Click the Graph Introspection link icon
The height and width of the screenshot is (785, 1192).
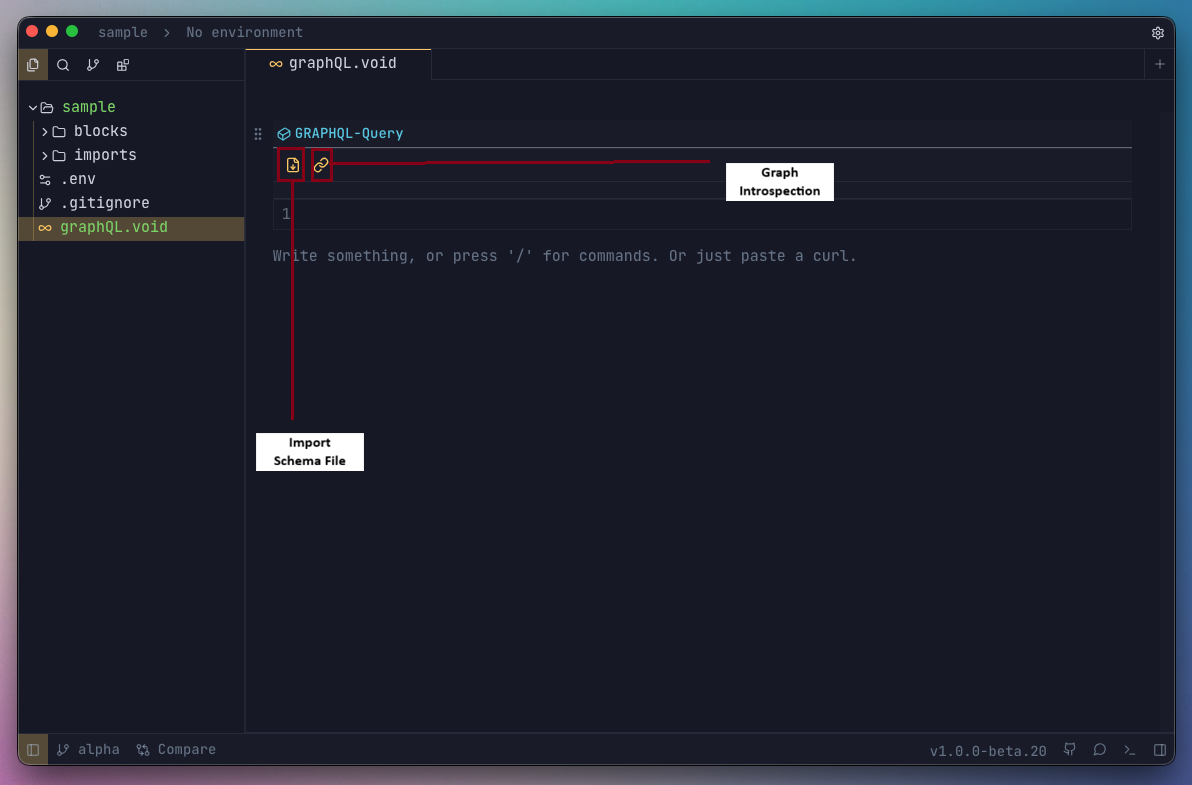pos(321,165)
